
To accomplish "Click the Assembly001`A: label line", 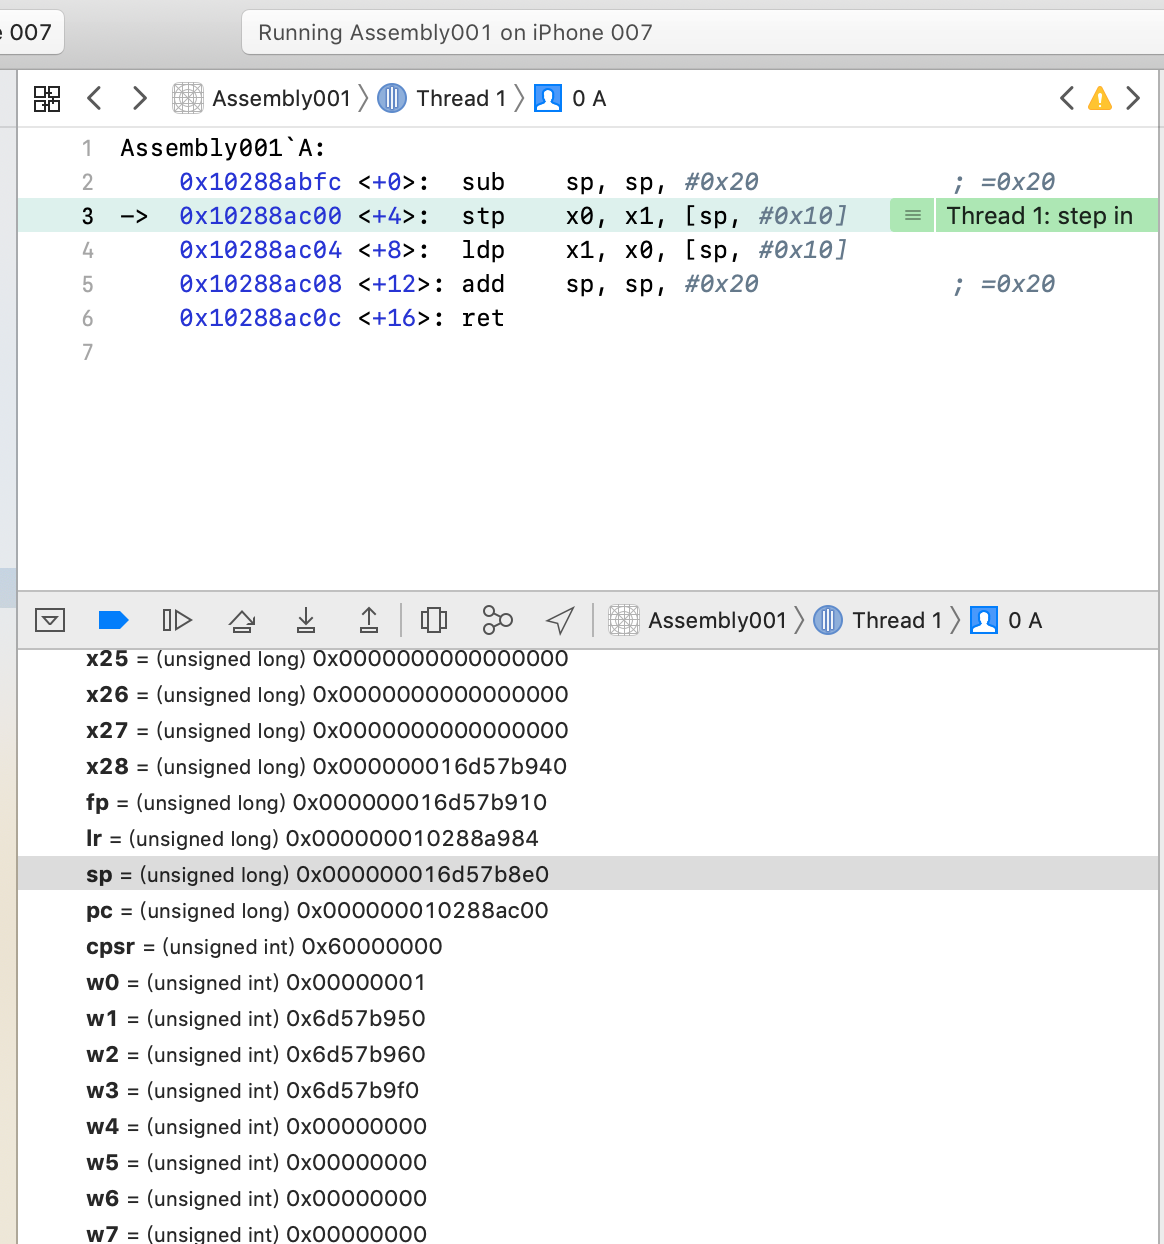I will pos(223,148).
